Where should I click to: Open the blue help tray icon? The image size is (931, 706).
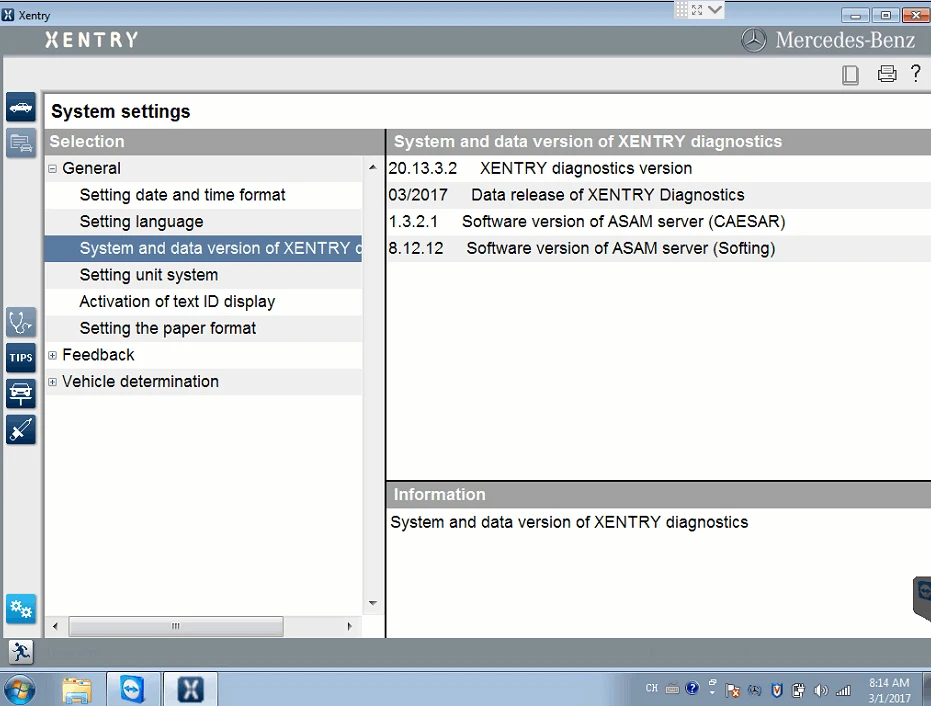tap(692, 688)
